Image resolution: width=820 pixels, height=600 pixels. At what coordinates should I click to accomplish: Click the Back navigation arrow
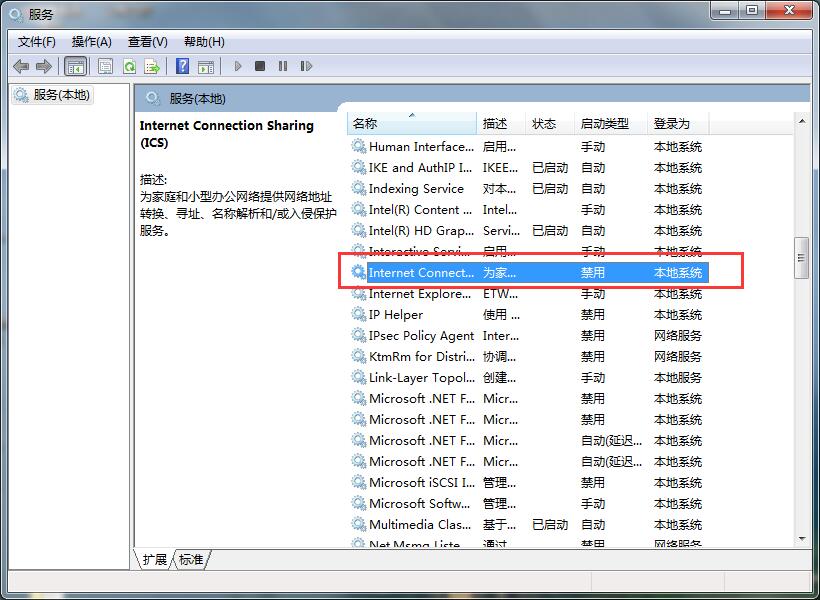[x=20, y=66]
